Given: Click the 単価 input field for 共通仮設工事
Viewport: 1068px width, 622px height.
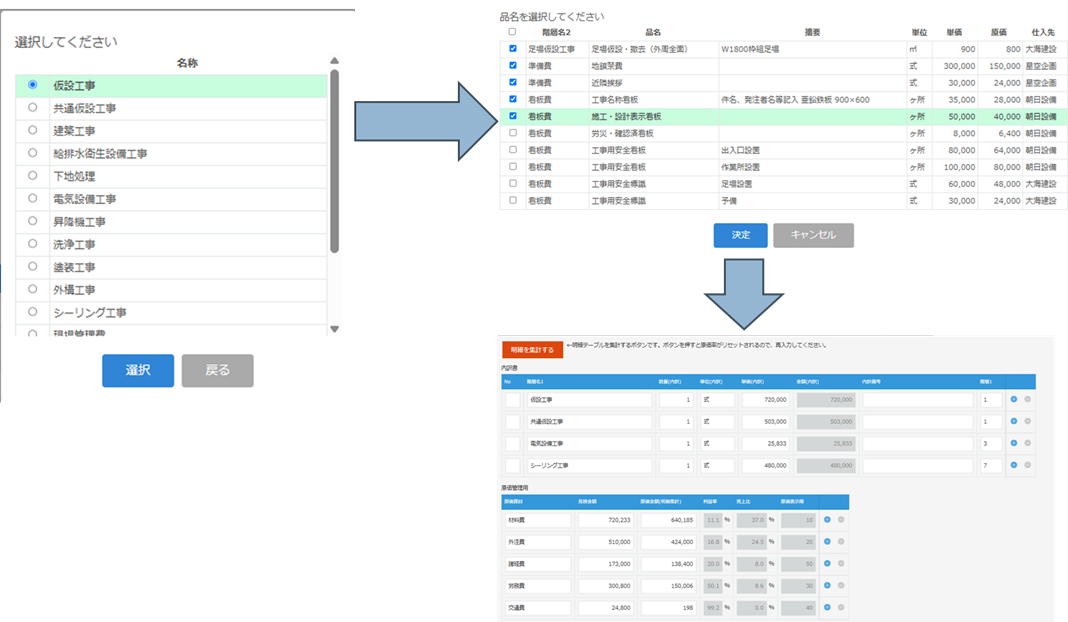Looking at the screenshot, I should tap(765, 421).
